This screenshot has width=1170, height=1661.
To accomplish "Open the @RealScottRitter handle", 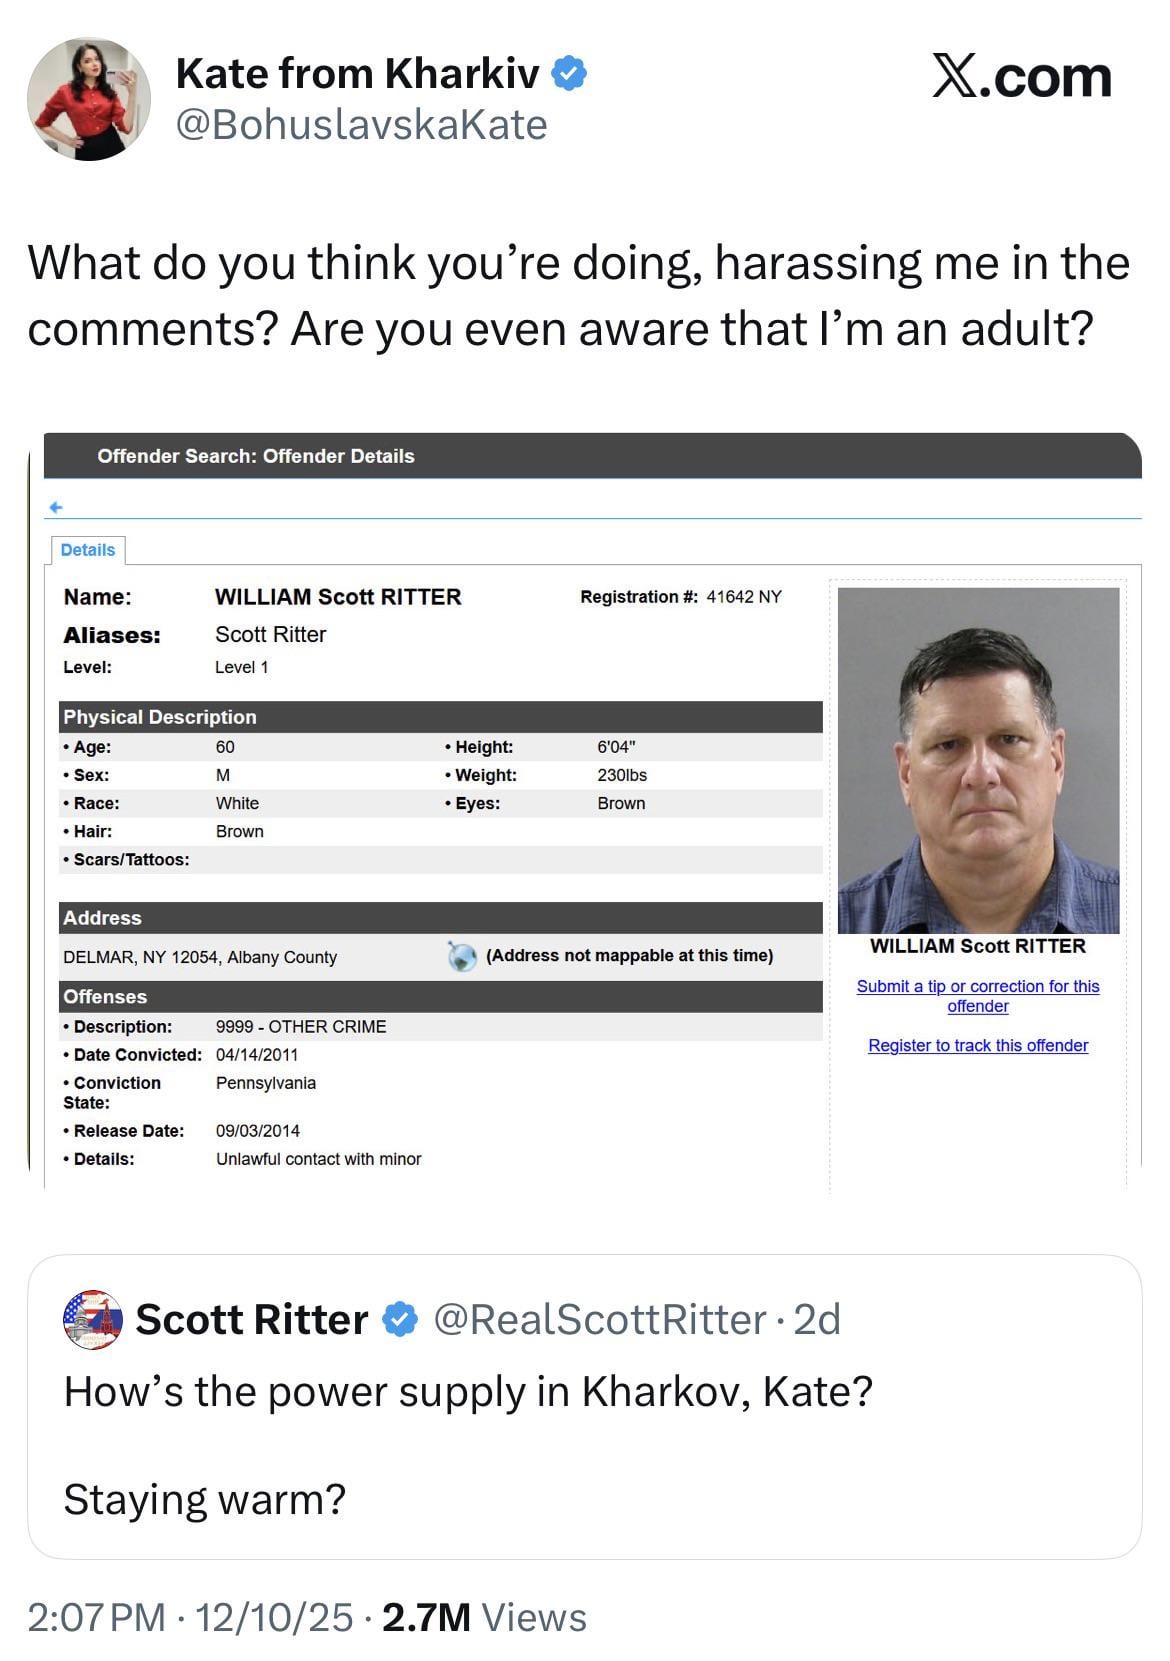I will point(600,1319).
